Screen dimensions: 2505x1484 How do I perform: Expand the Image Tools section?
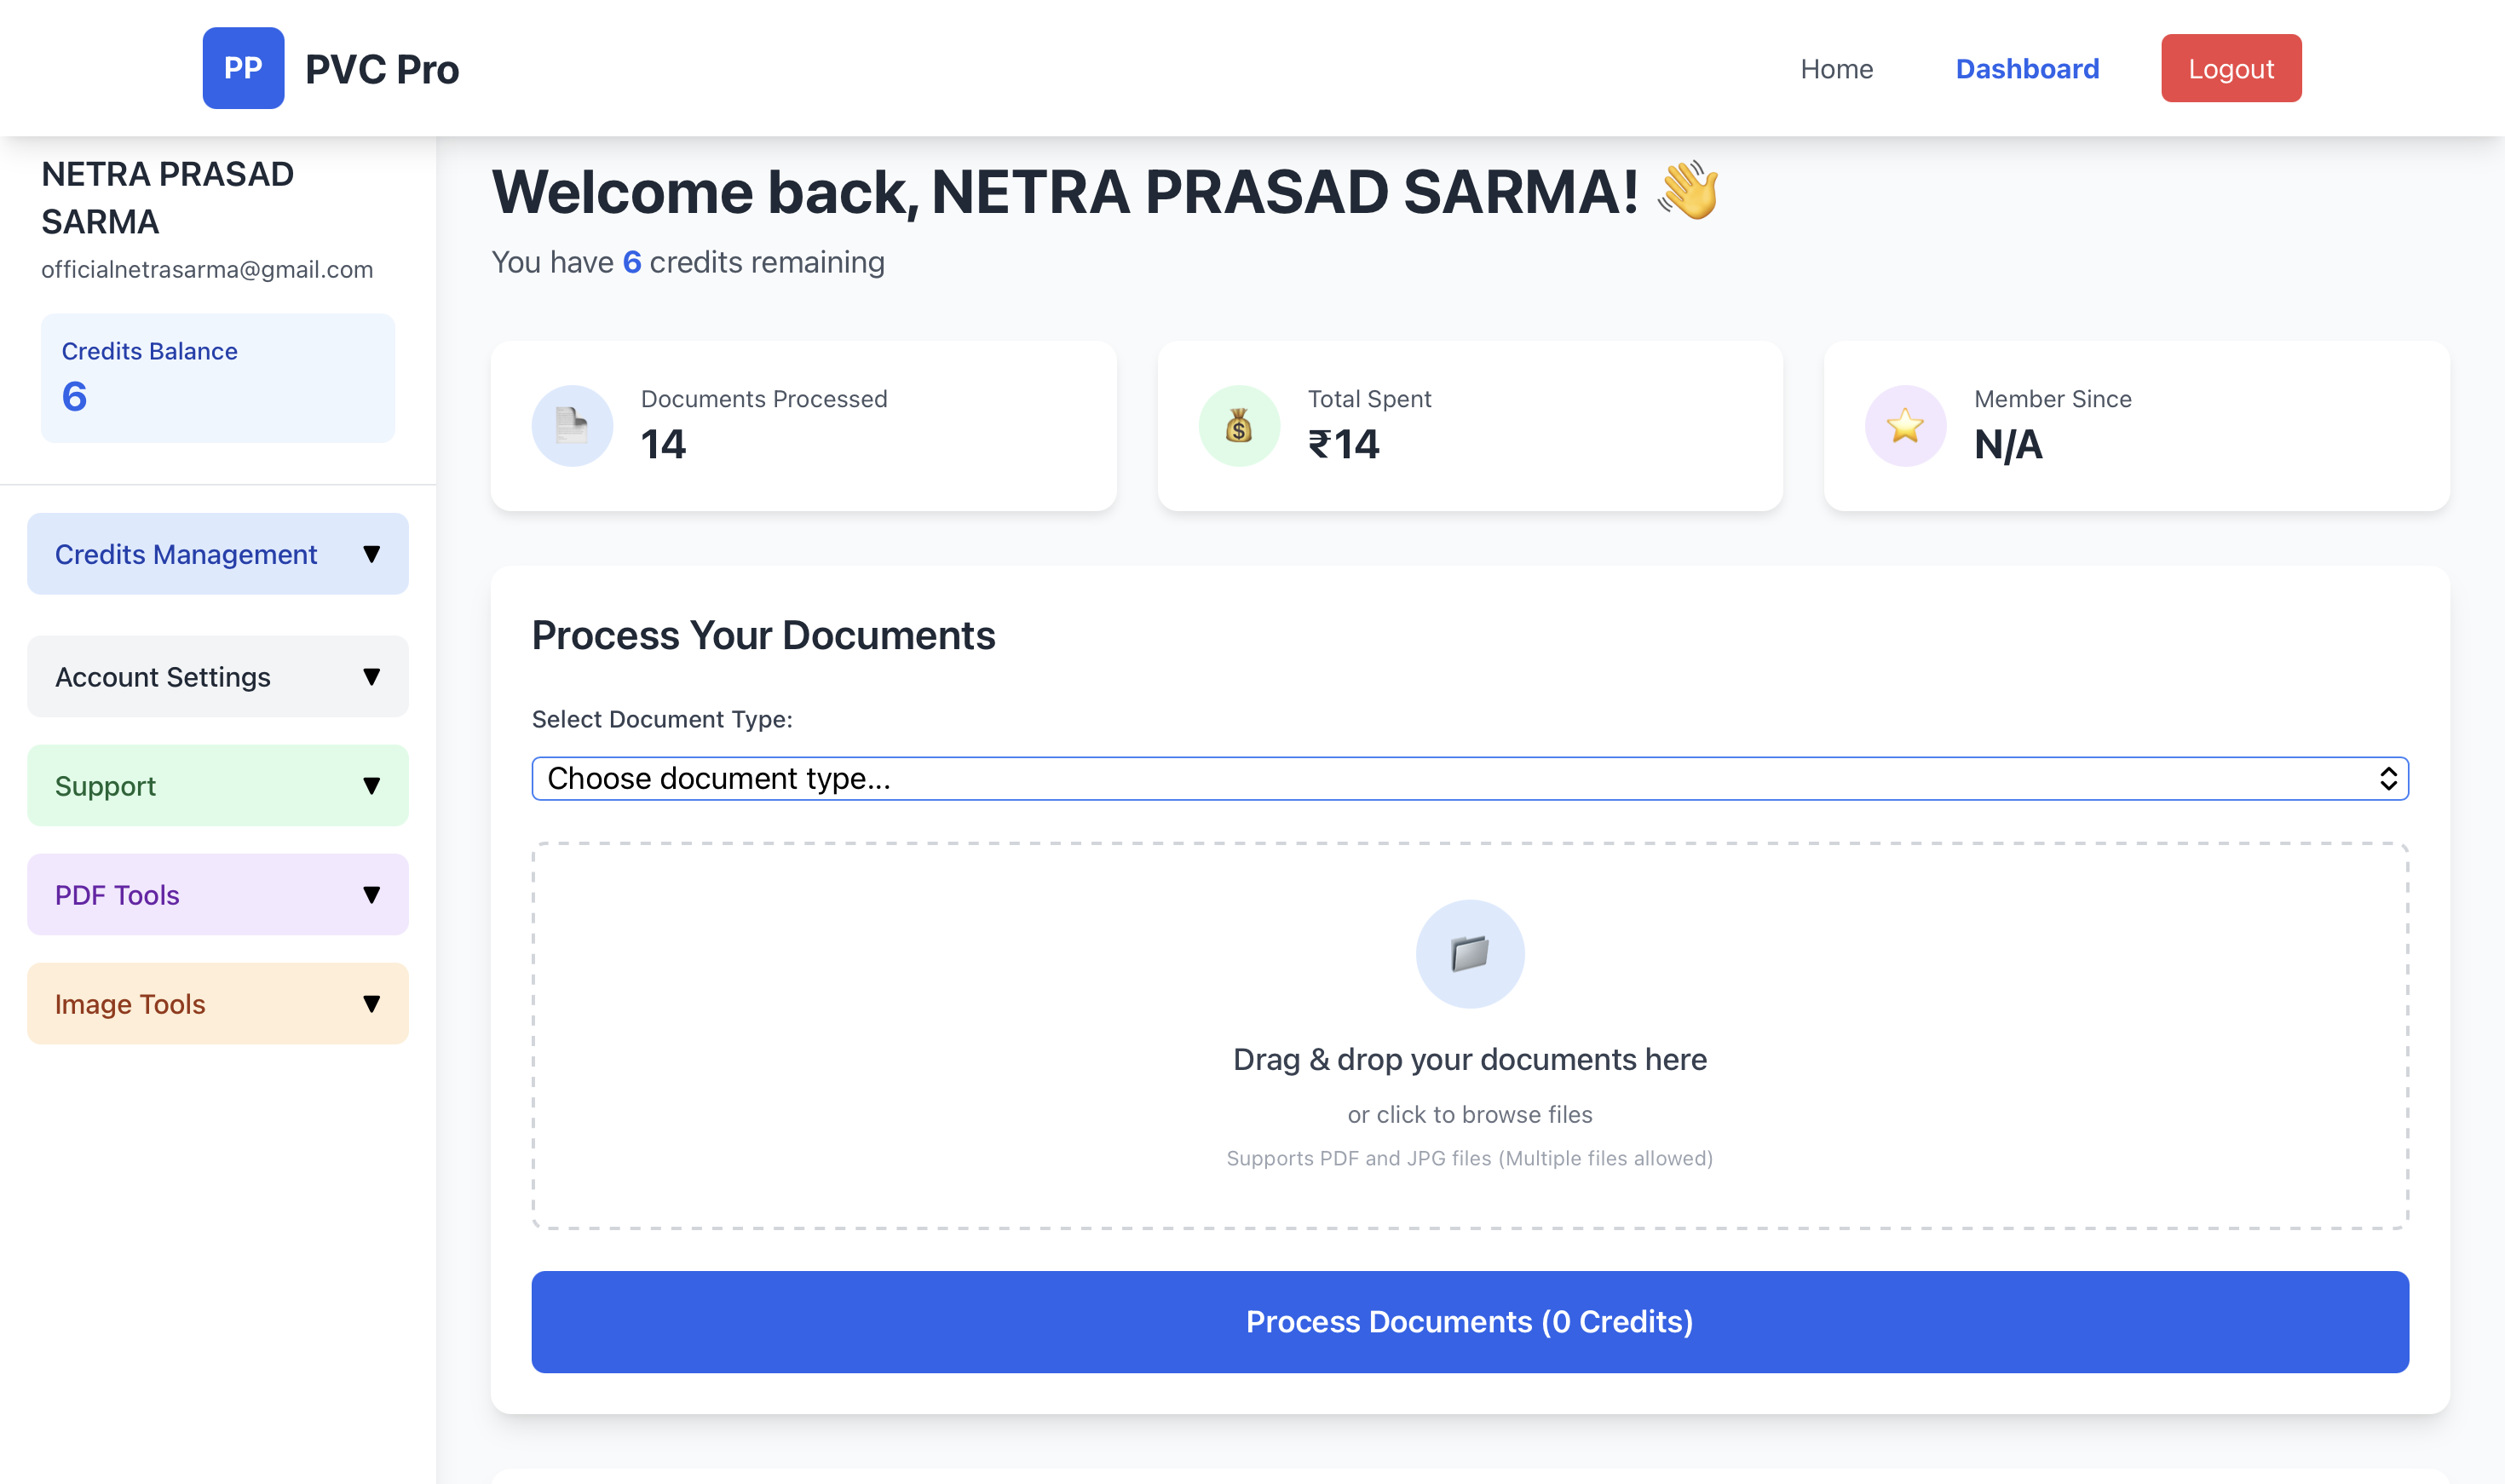point(217,1003)
